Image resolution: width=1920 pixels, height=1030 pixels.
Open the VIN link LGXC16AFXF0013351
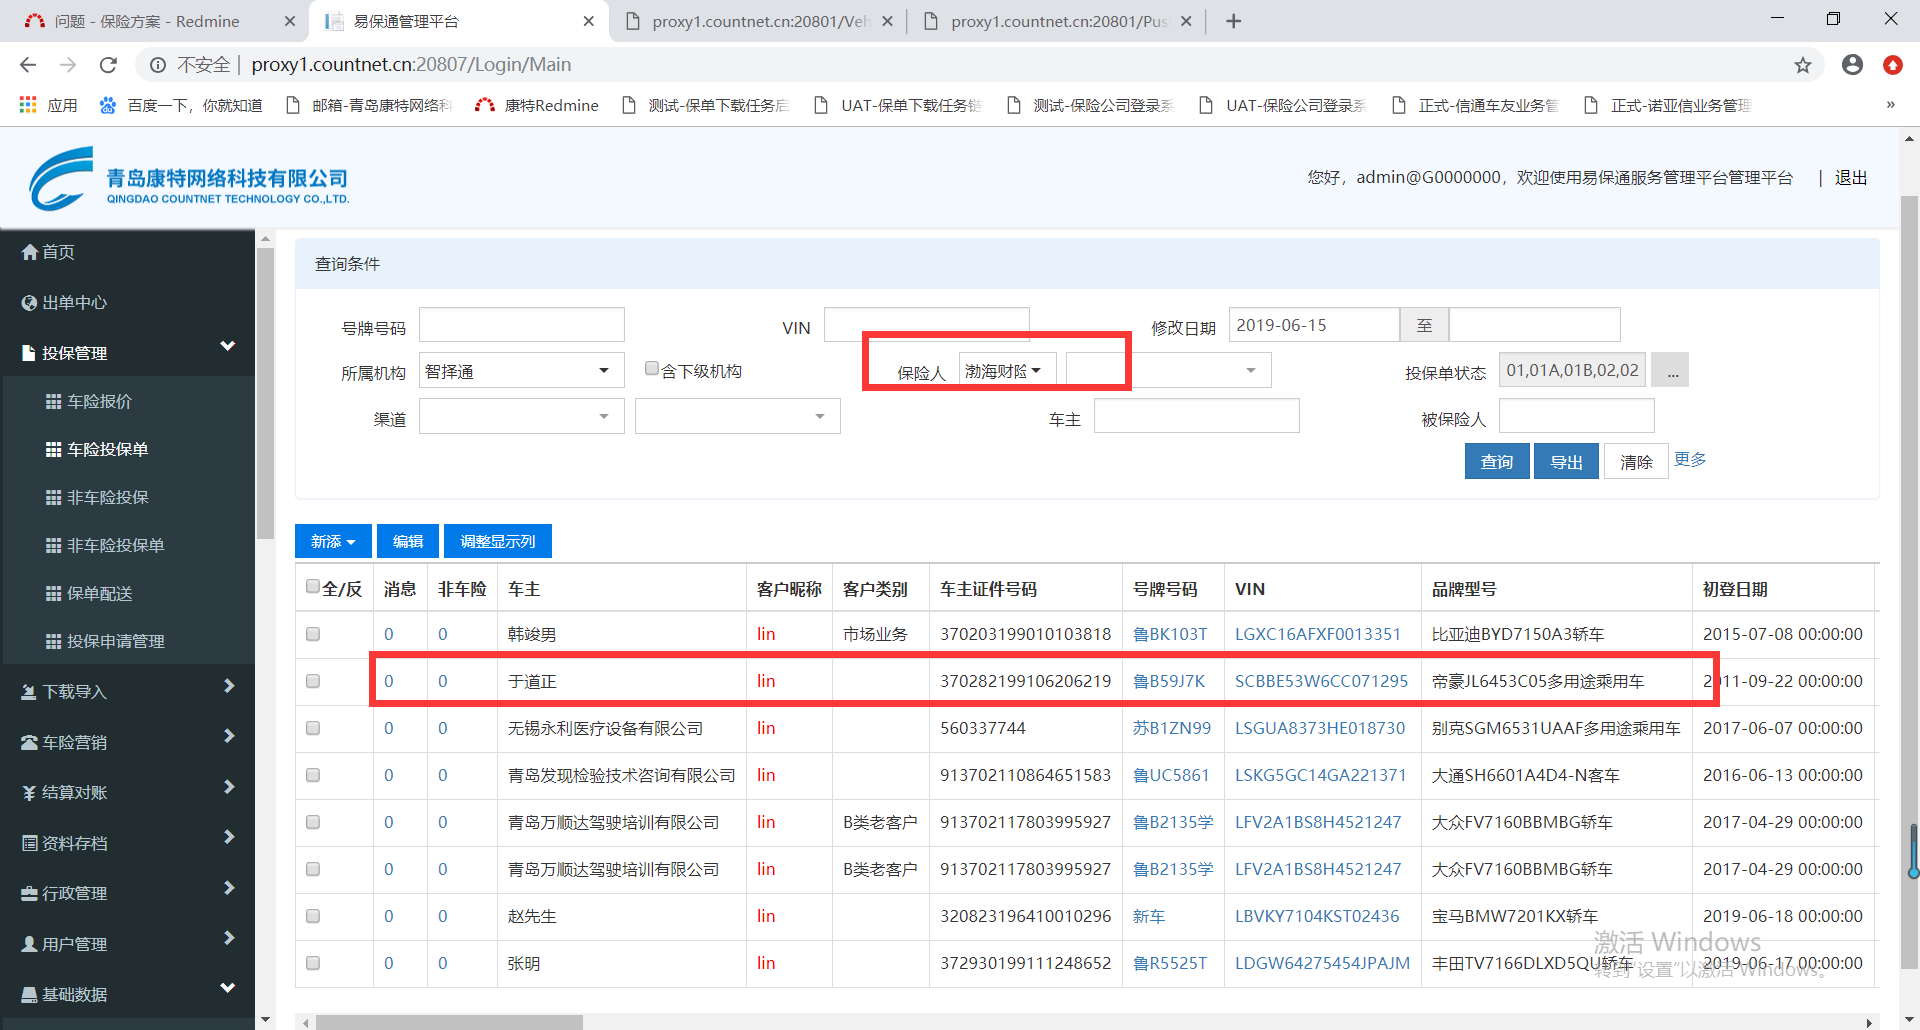[1317, 634]
